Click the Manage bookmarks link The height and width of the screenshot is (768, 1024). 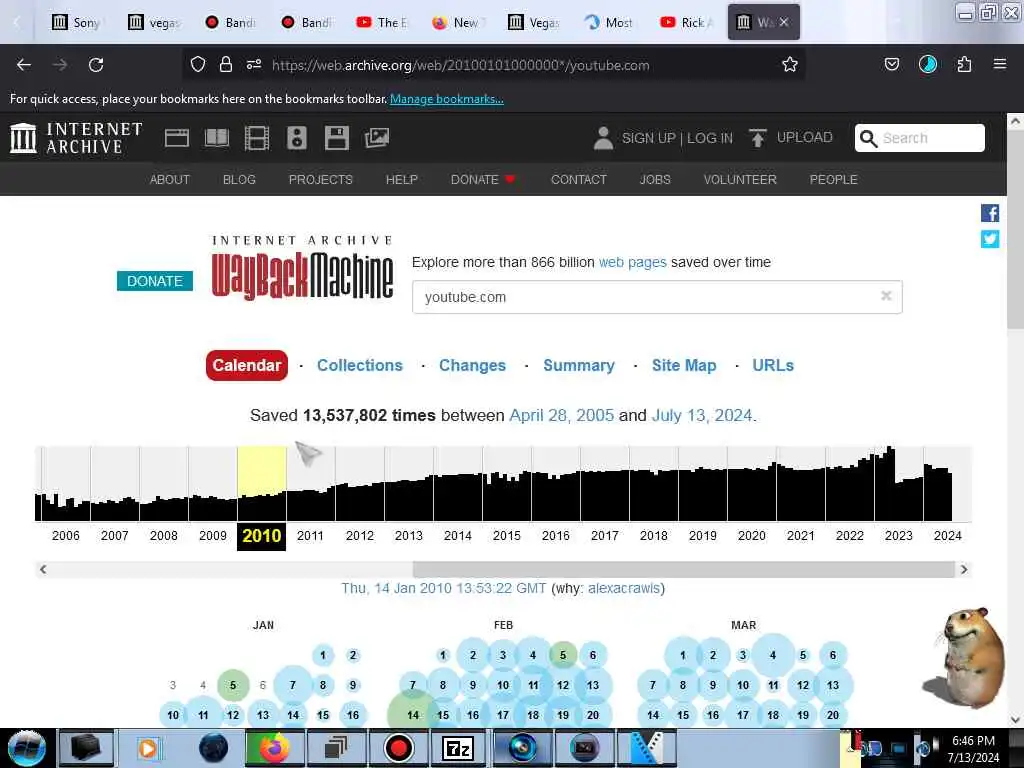[447, 99]
